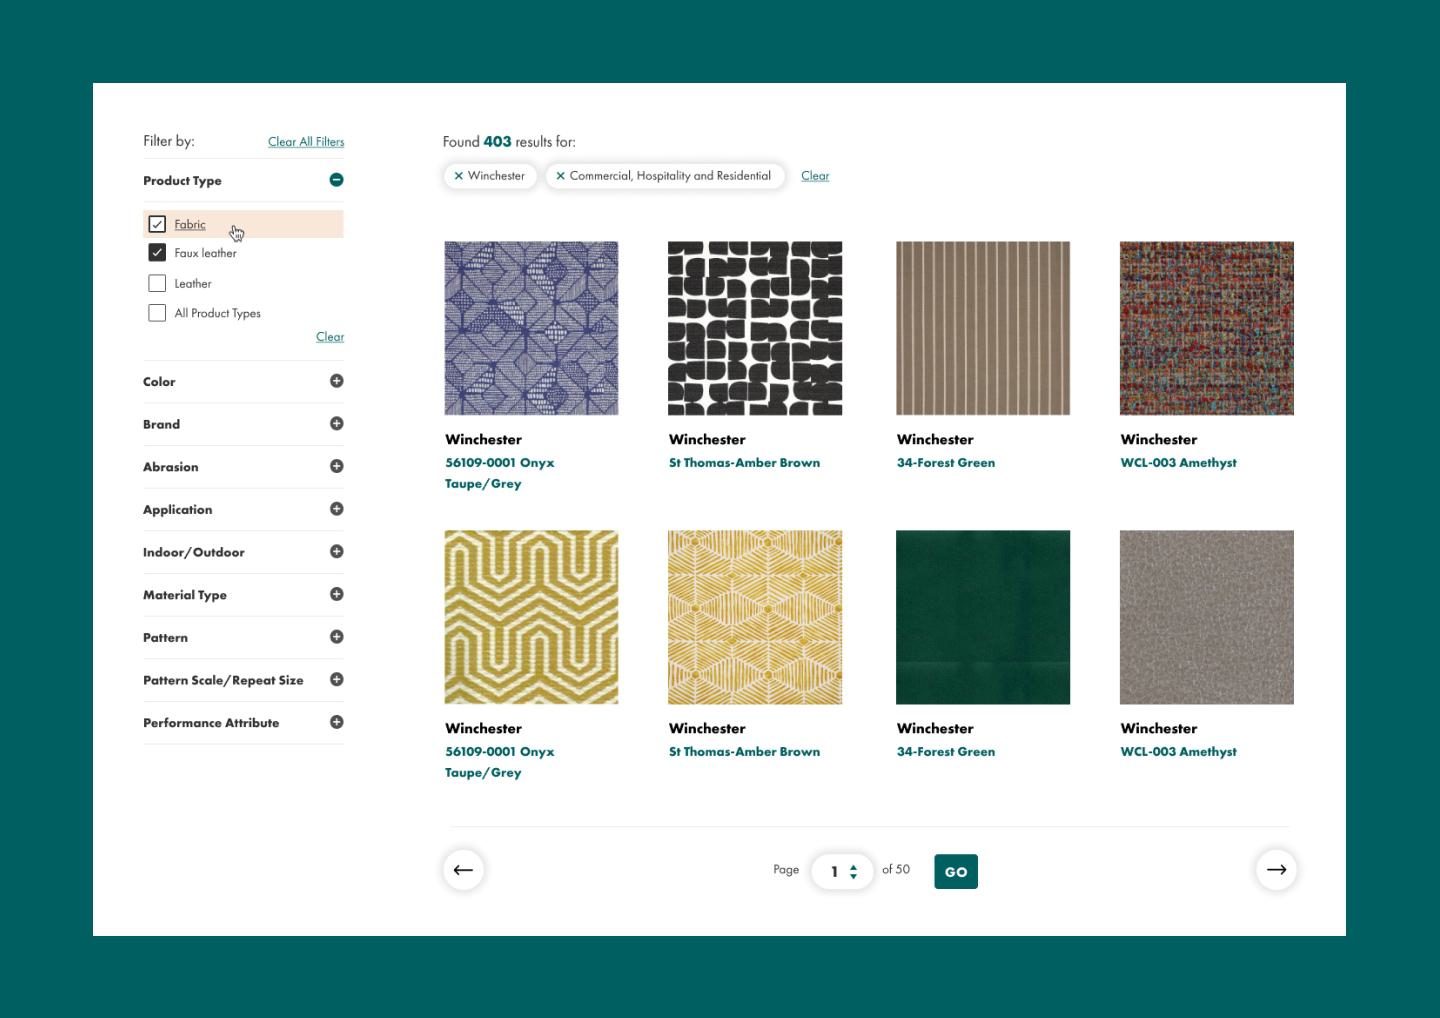
Task: Expand the Application filter section
Action: (x=336, y=509)
